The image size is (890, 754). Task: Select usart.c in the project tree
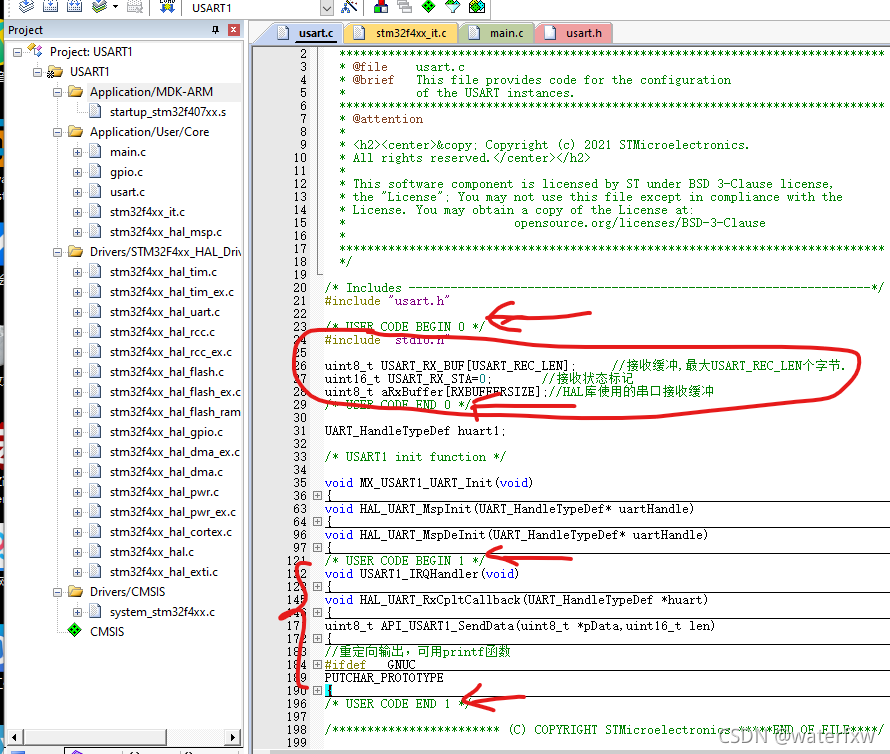click(127, 192)
